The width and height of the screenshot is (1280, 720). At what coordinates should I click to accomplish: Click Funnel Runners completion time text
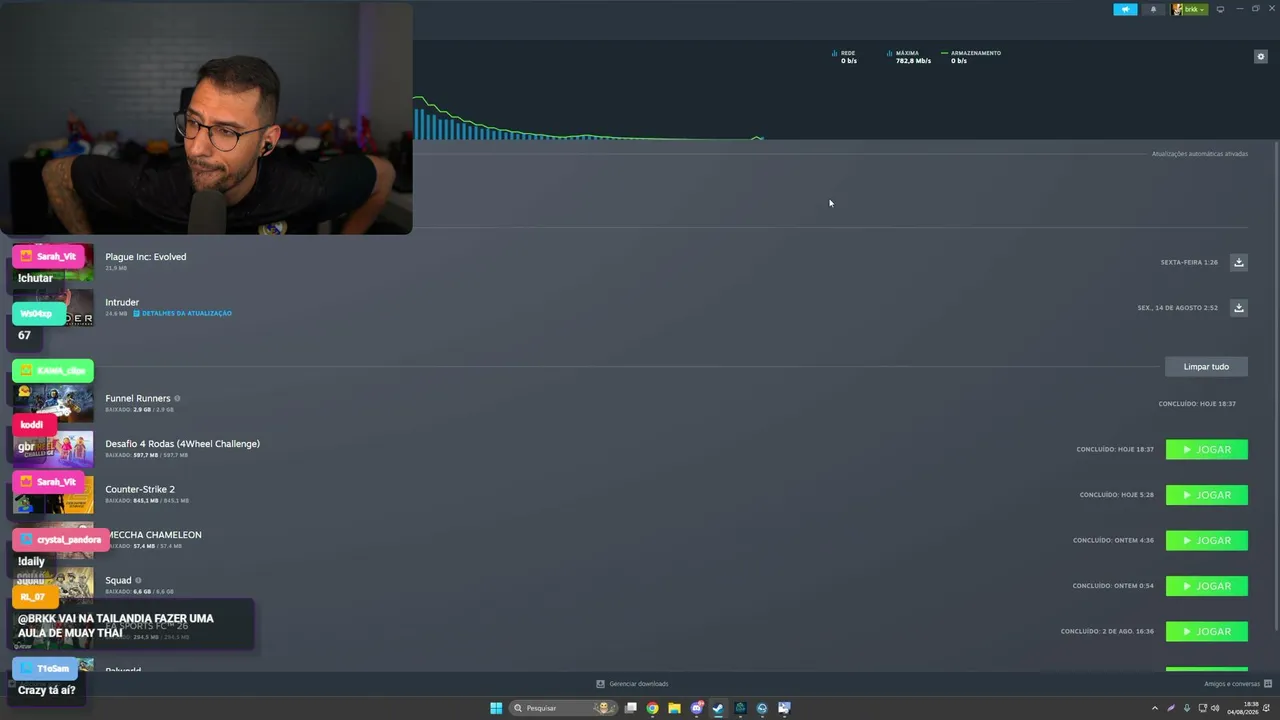(x=1197, y=404)
